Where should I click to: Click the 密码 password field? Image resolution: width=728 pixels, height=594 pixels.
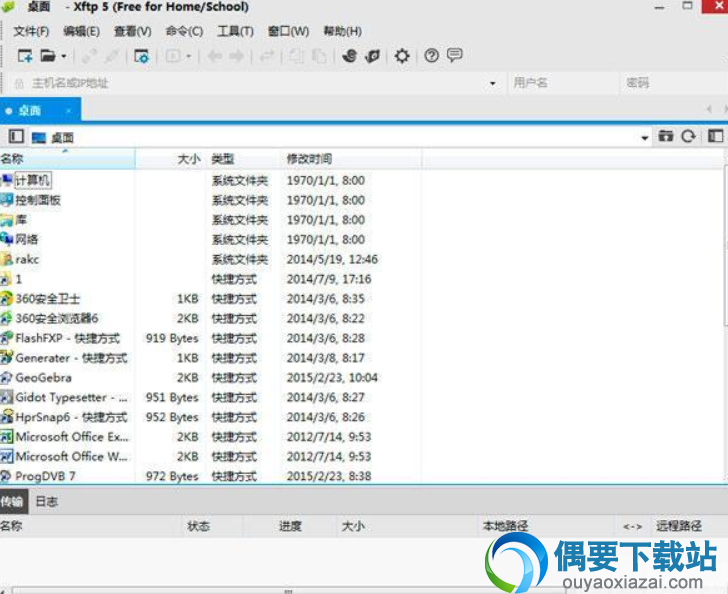click(674, 83)
